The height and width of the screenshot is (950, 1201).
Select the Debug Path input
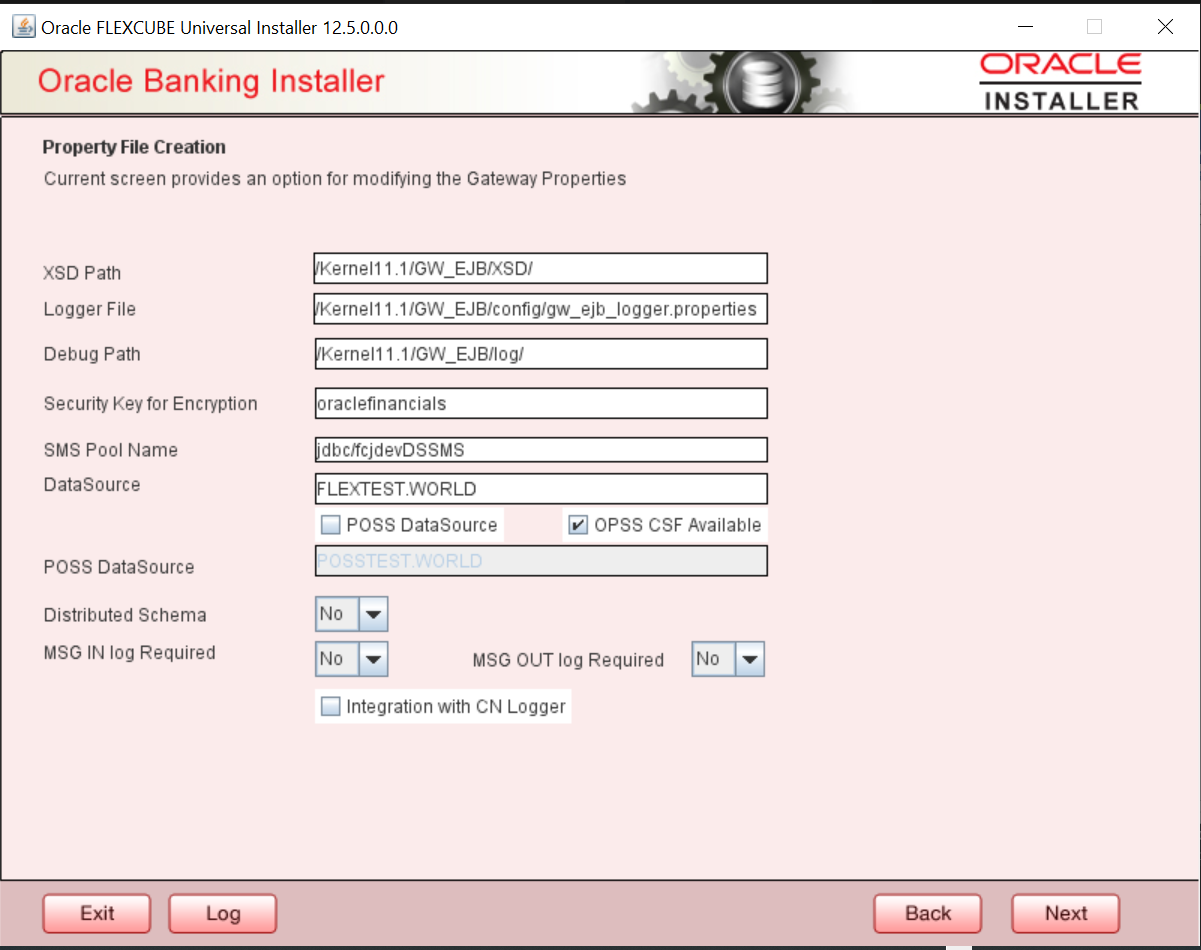point(541,354)
